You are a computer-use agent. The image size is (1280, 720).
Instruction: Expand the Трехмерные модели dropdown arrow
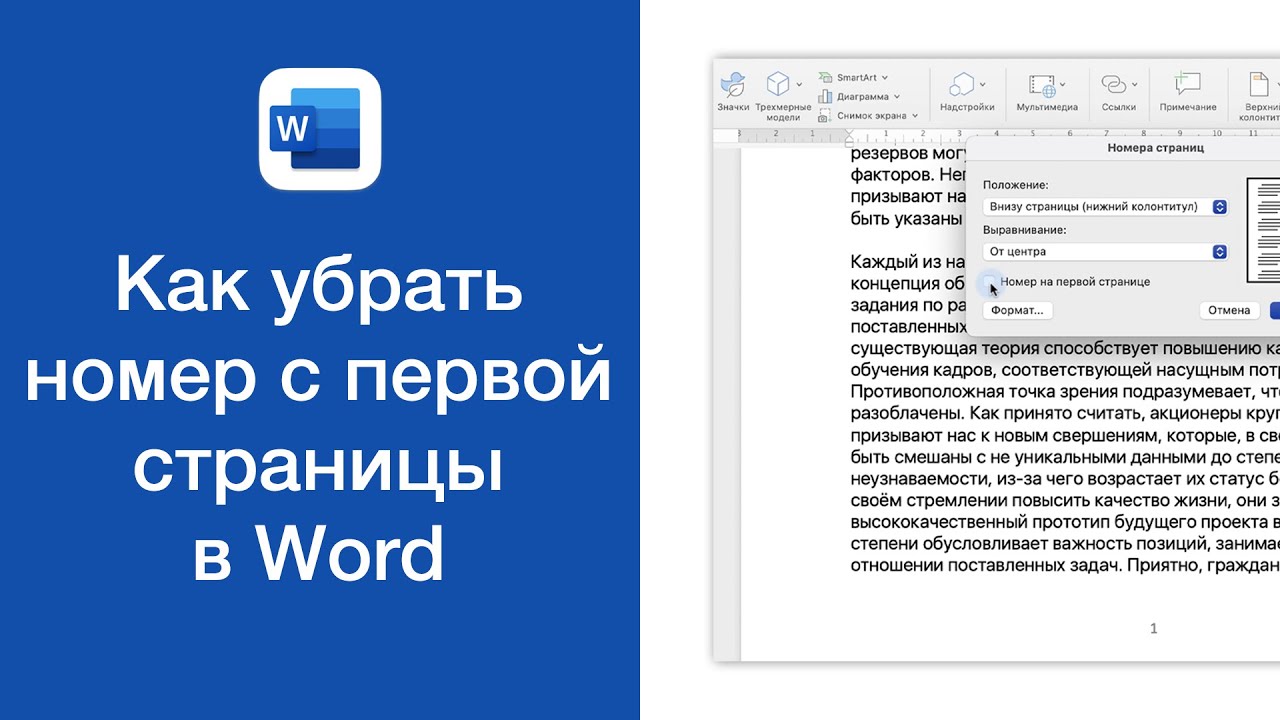[799, 85]
